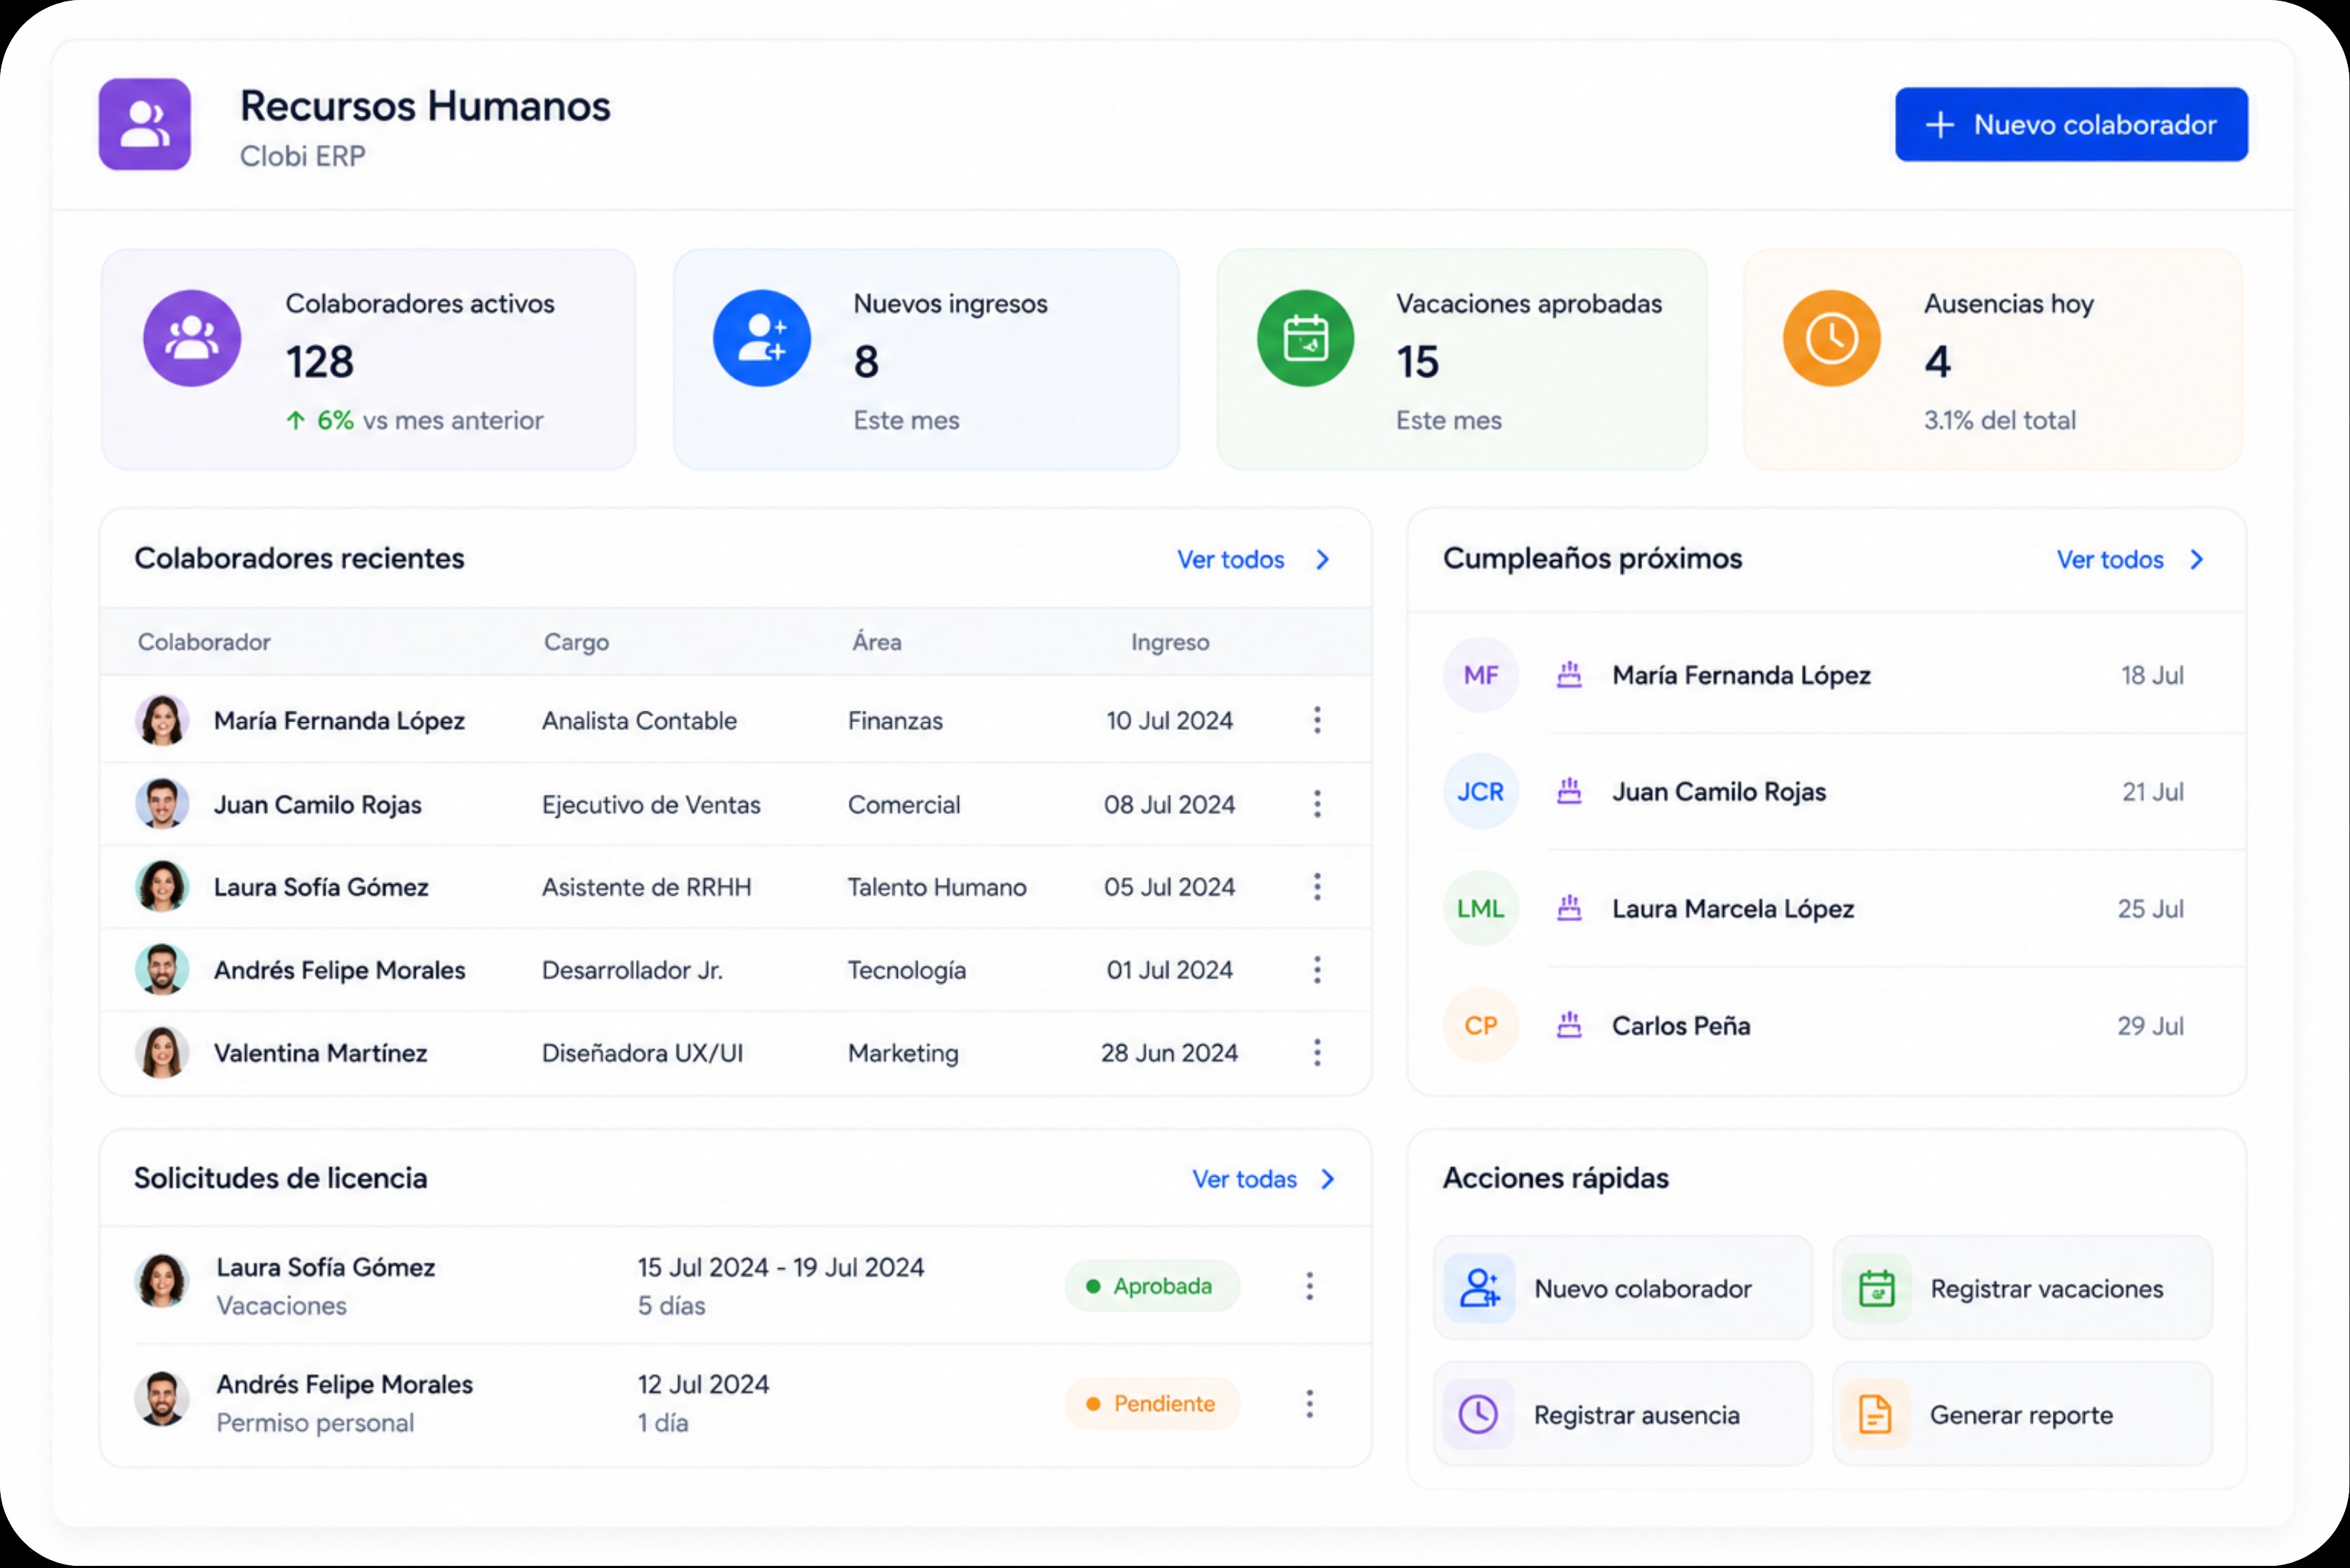Open the options menu for Laura Sofía Gómez table row
Viewport: 2350px width, 1568px height.
click(x=1317, y=887)
